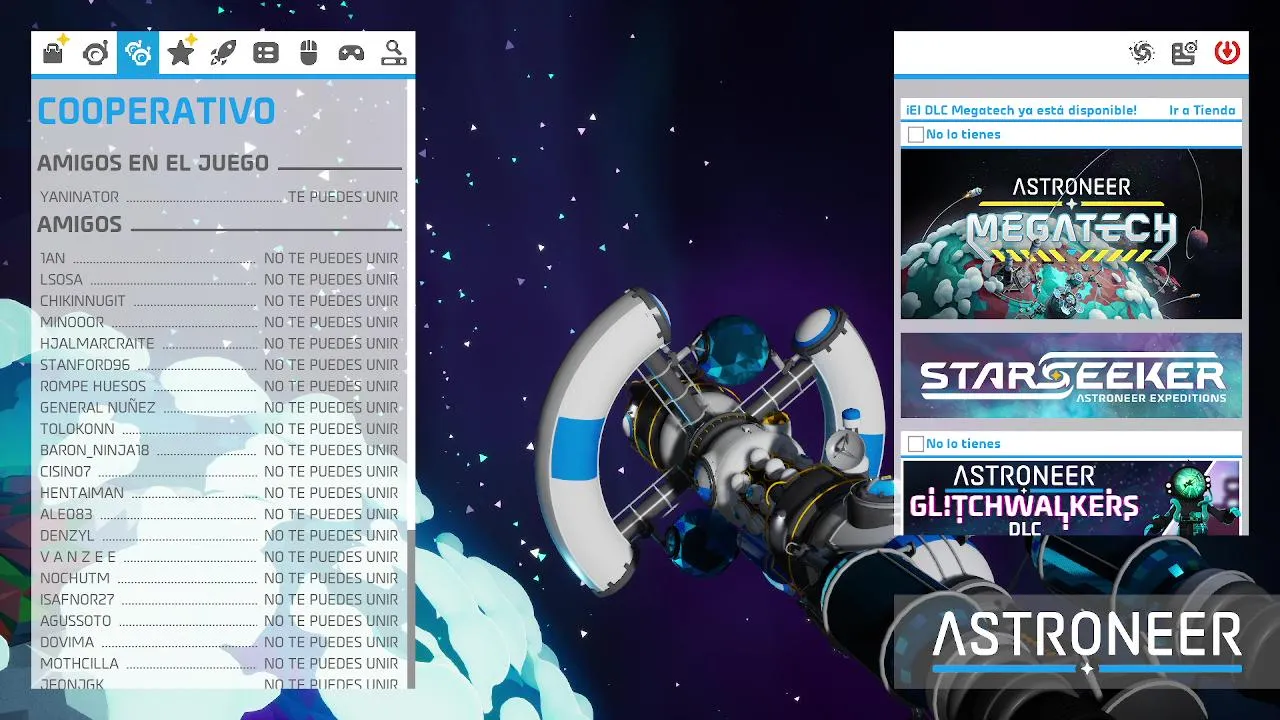
Task: Select friend ALE083 in list
Action: tap(219, 514)
